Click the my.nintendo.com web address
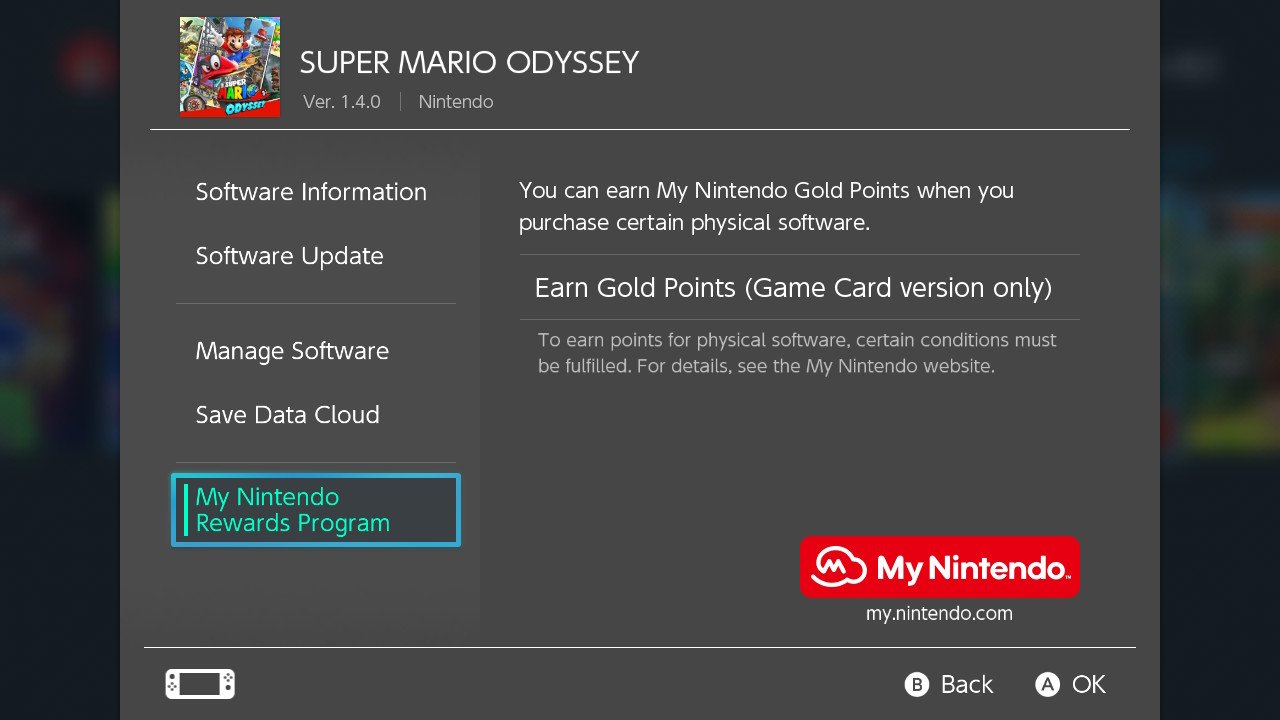Screen dimensions: 1280x720 [939, 614]
